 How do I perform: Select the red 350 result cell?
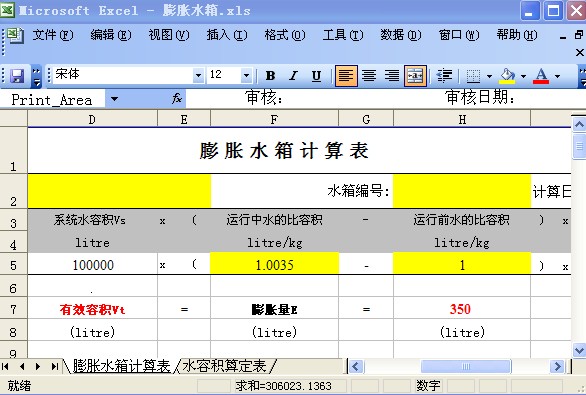(x=462, y=309)
